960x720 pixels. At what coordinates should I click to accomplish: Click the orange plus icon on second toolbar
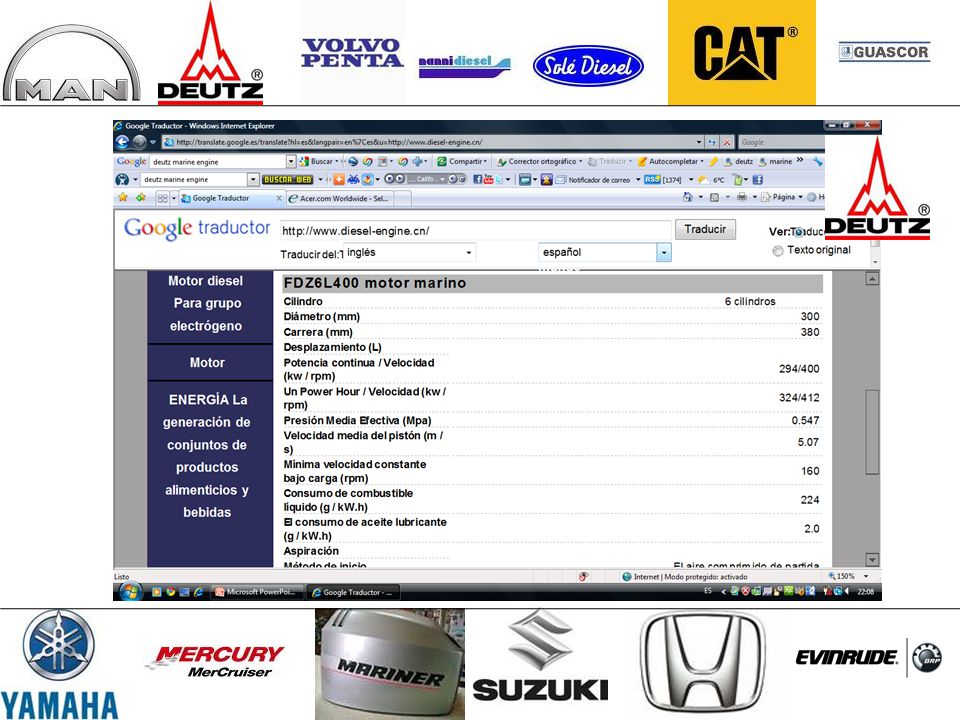pyautogui.click(x=339, y=179)
